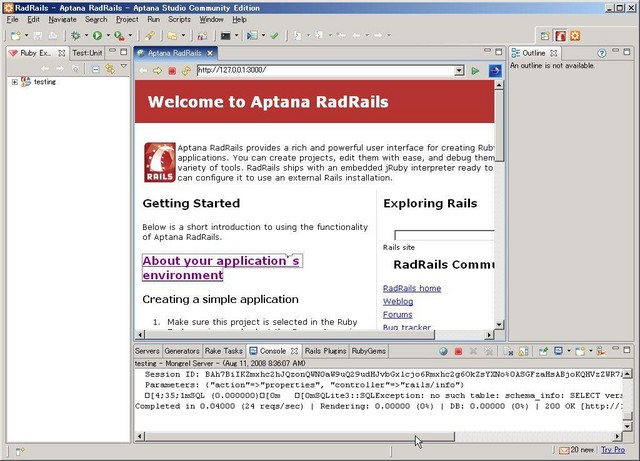Click the RadRails perspective icon at top right

(560, 36)
